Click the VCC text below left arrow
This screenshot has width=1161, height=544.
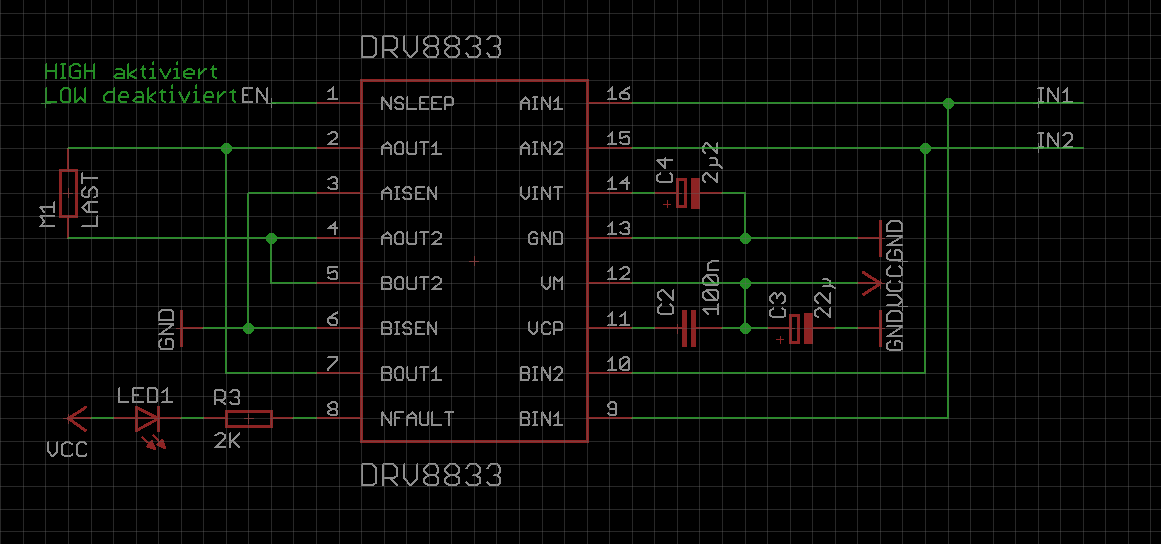(67, 450)
